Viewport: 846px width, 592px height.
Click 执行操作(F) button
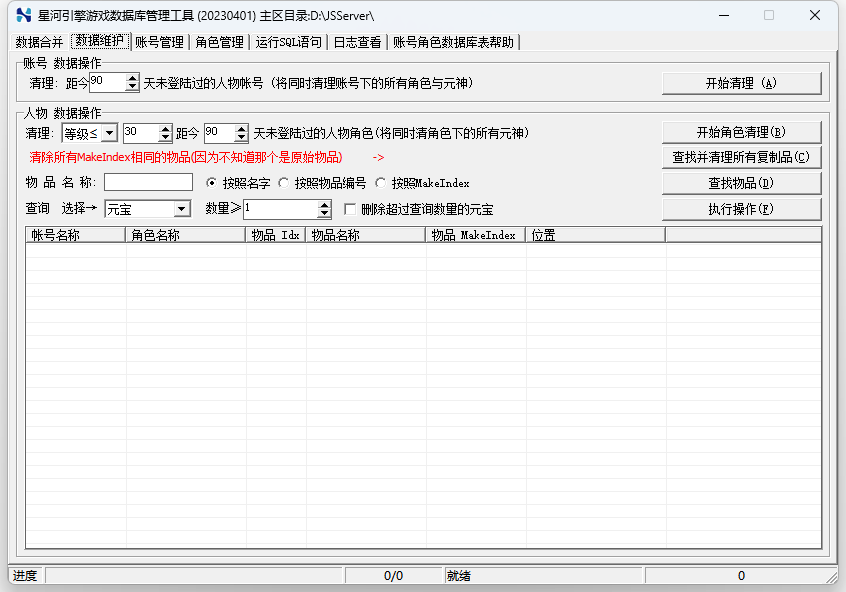pyautogui.click(x=741, y=209)
